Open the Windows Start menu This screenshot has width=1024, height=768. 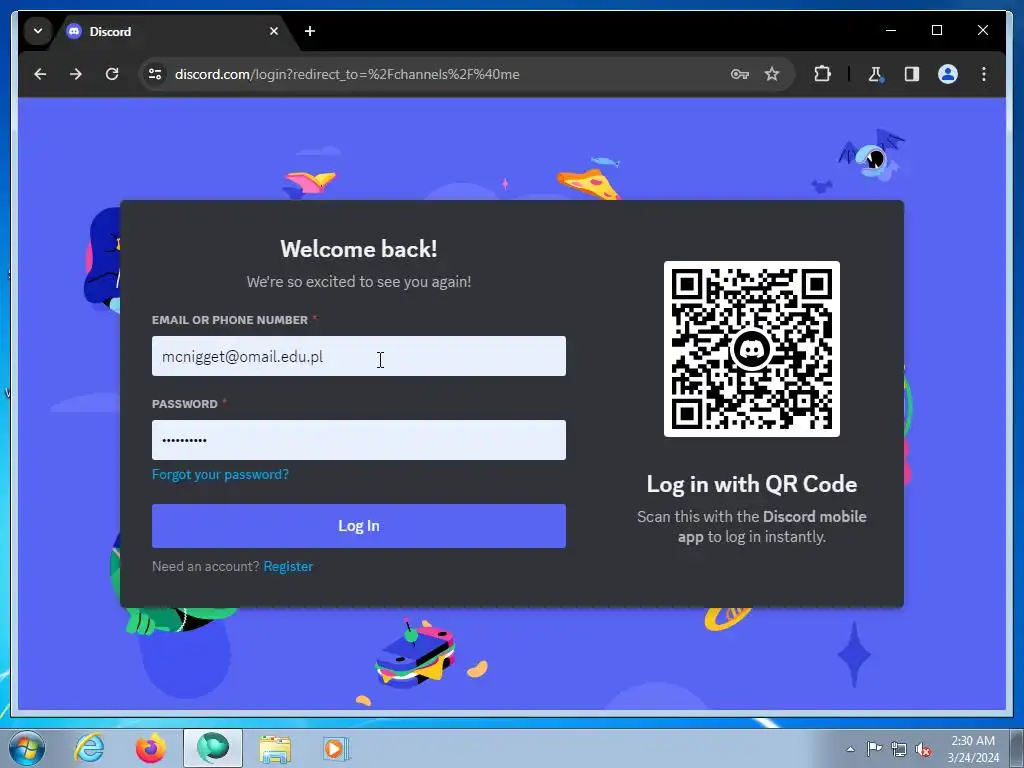(27, 748)
